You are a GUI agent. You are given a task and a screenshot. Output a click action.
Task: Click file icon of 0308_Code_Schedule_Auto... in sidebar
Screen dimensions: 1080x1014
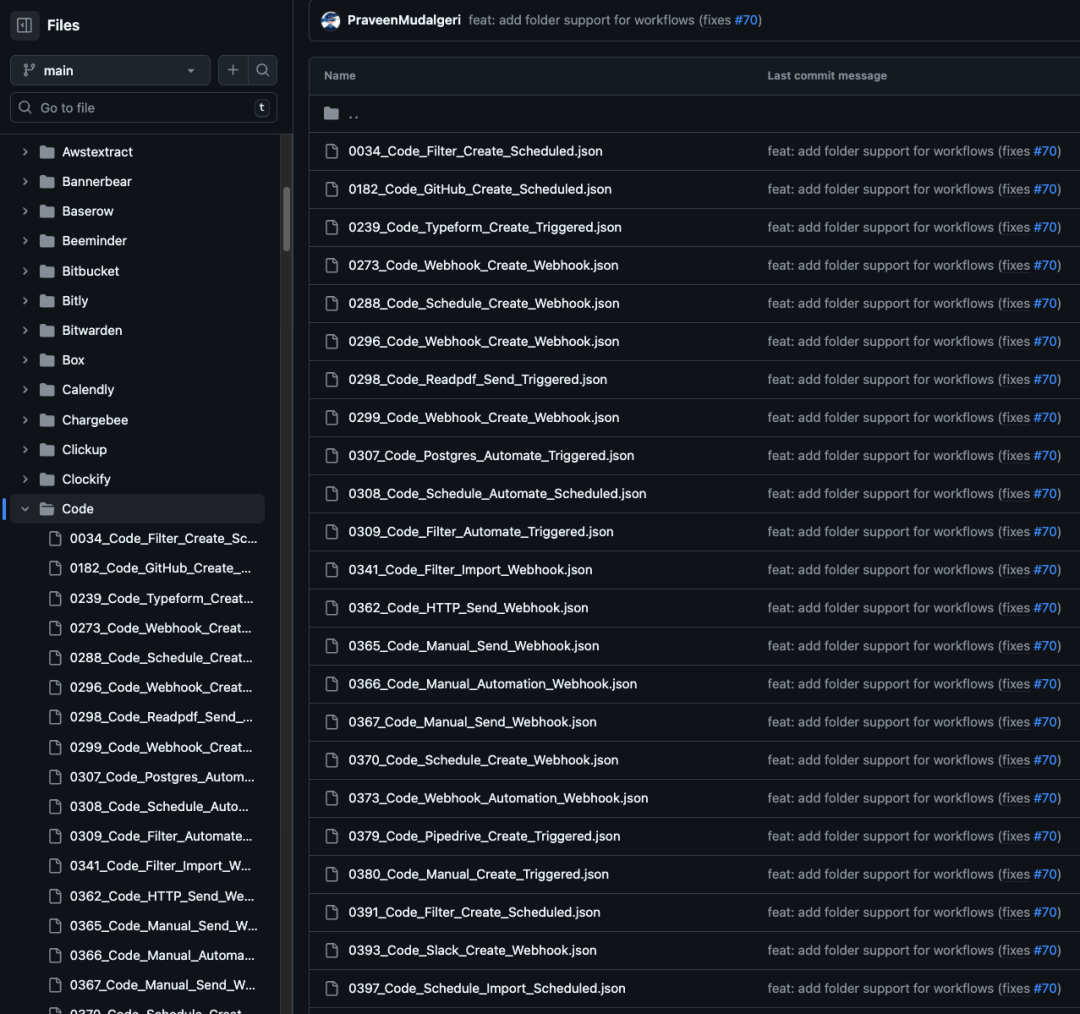click(x=55, y=806)
